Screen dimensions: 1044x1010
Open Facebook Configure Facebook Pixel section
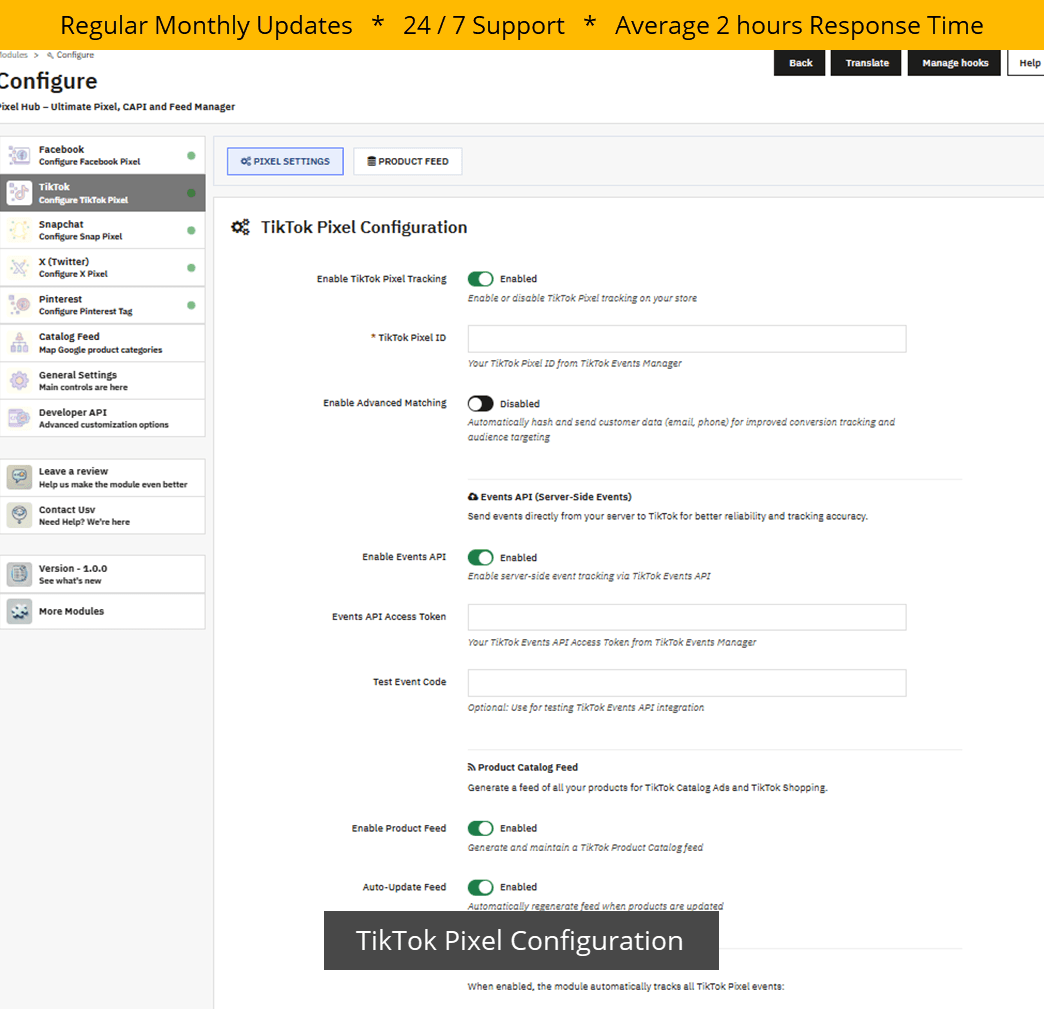coord(103,156)
